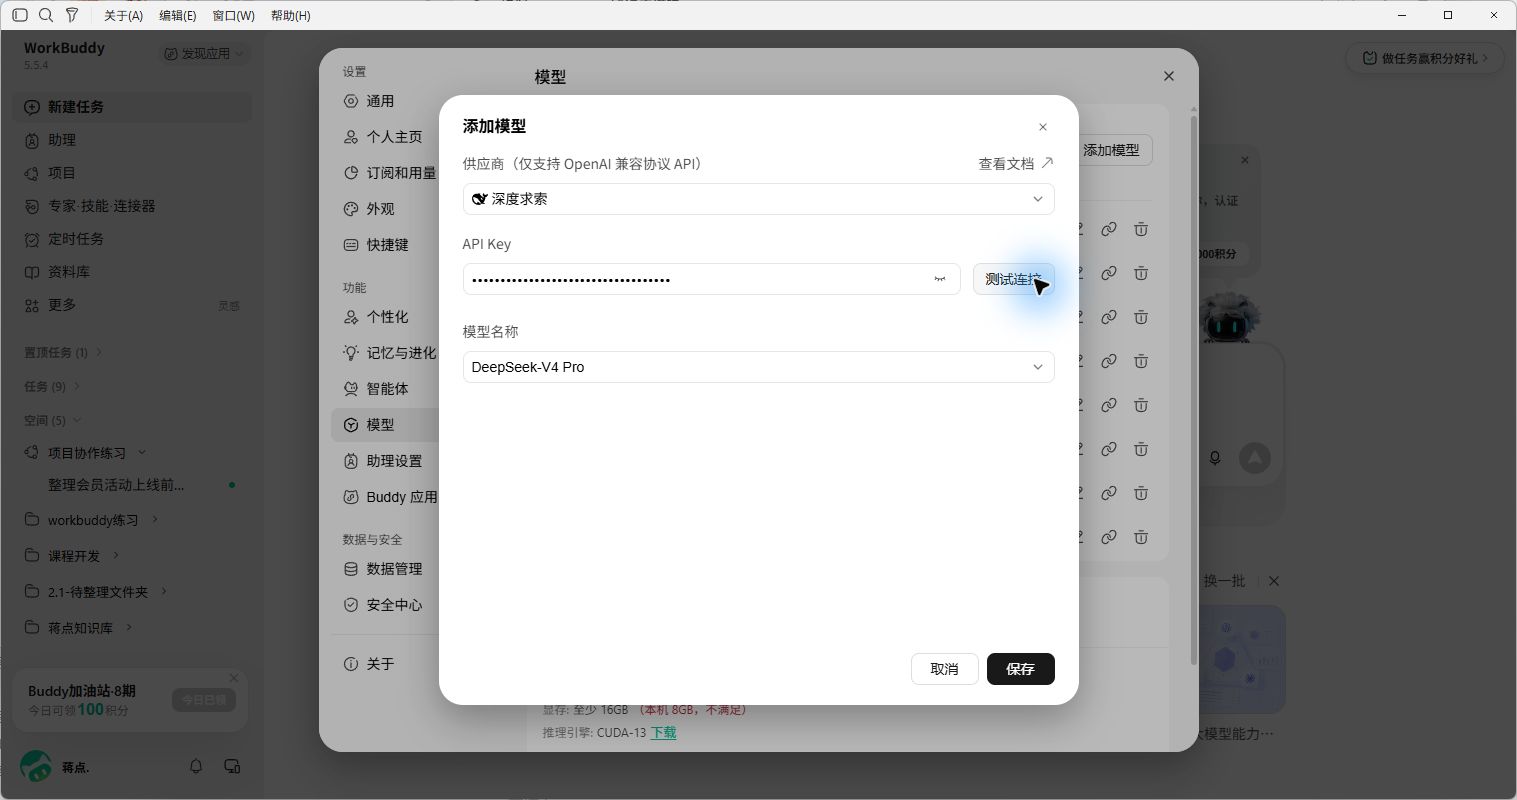
Task: Click 保存 to save the model
Action: pyautogui.click(x=1020, y=669)
